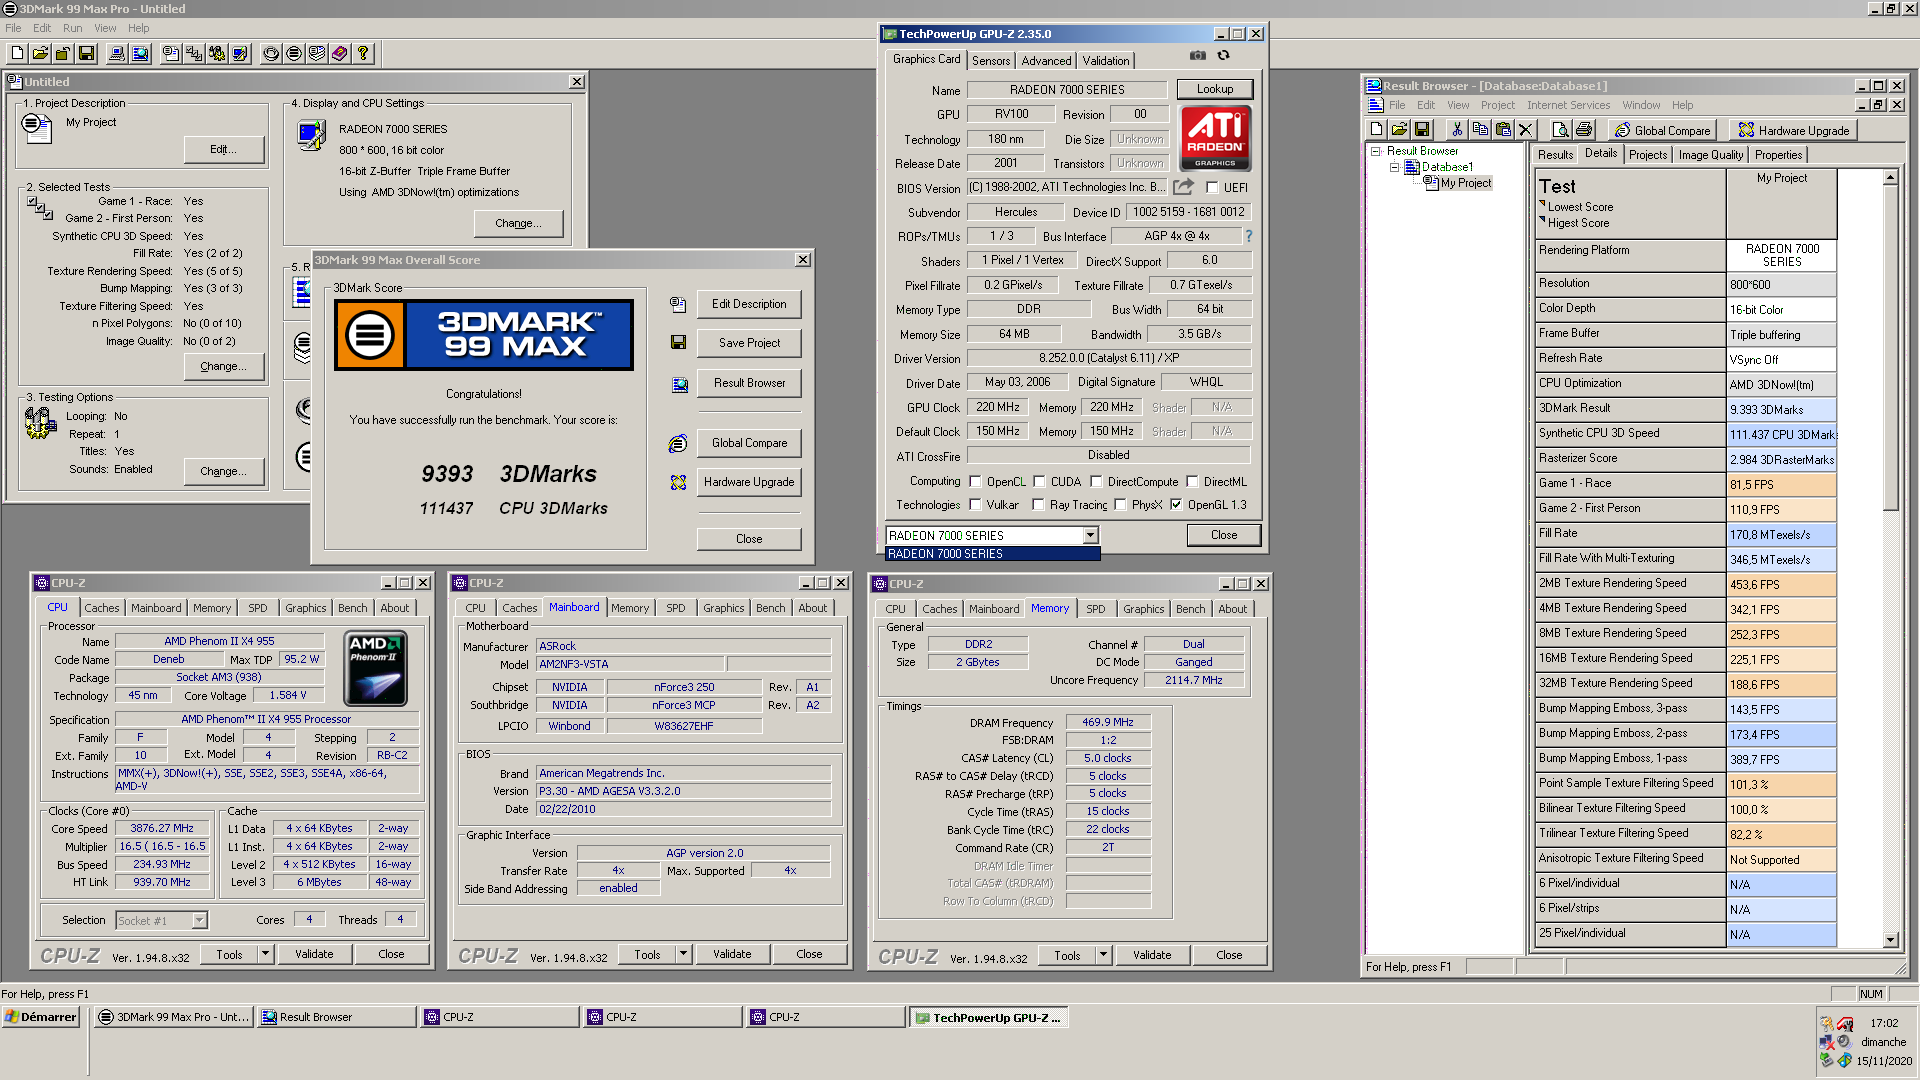Toggle OpenGL 1.3 checkbox in GPU-Z
The width and height of the screenshot is (1920, 1080).
1176,505
